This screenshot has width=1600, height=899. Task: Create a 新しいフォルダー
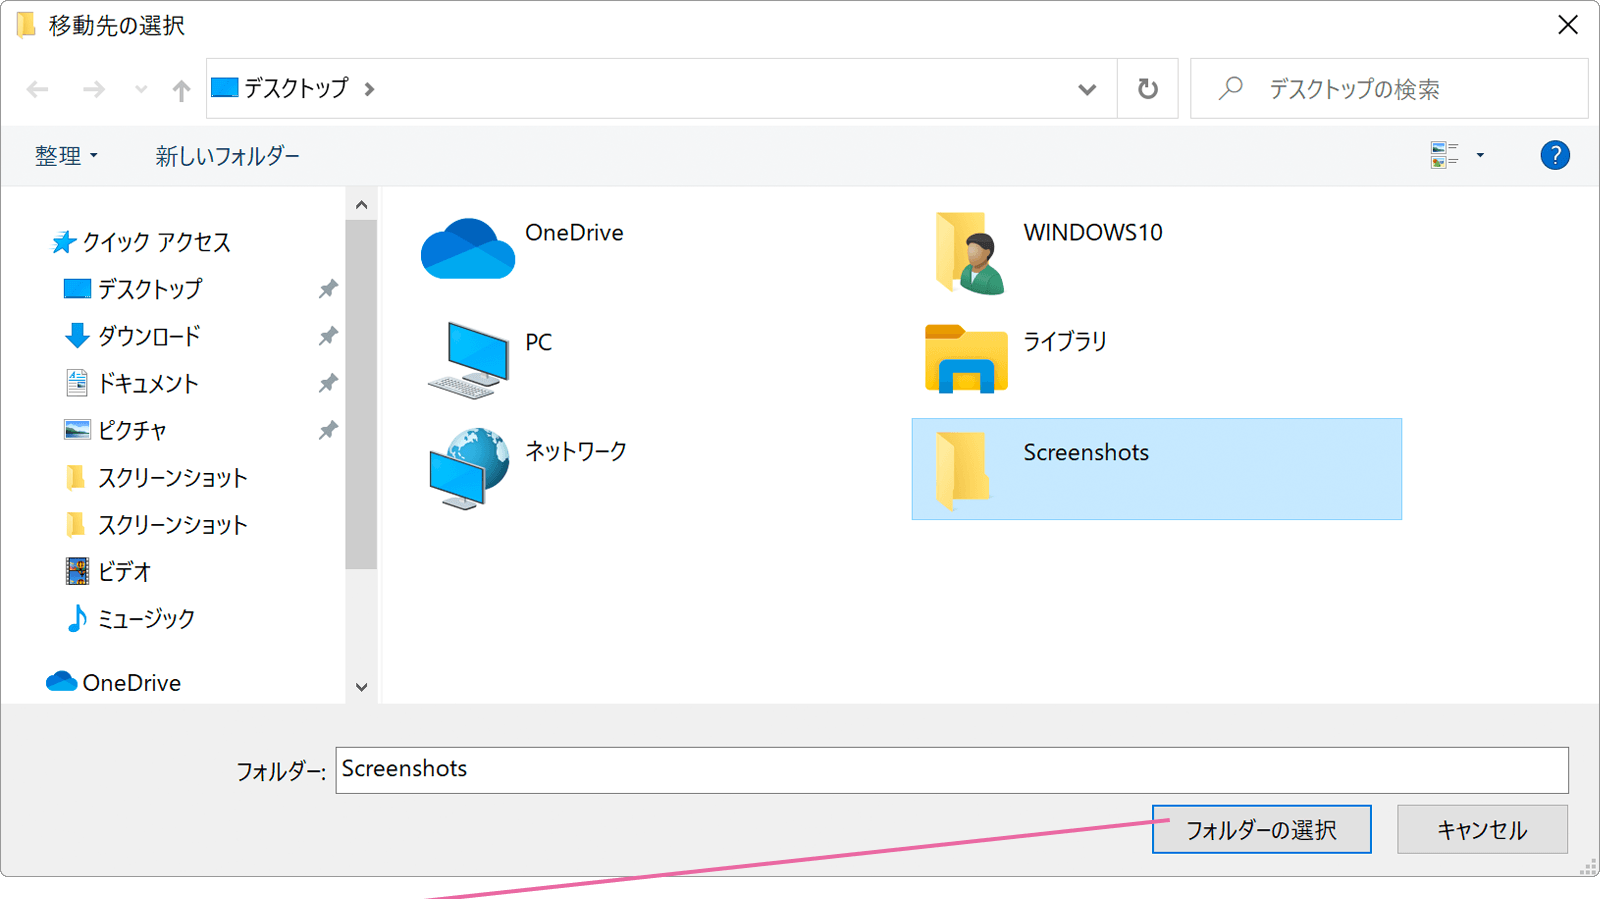coord(227,156)
